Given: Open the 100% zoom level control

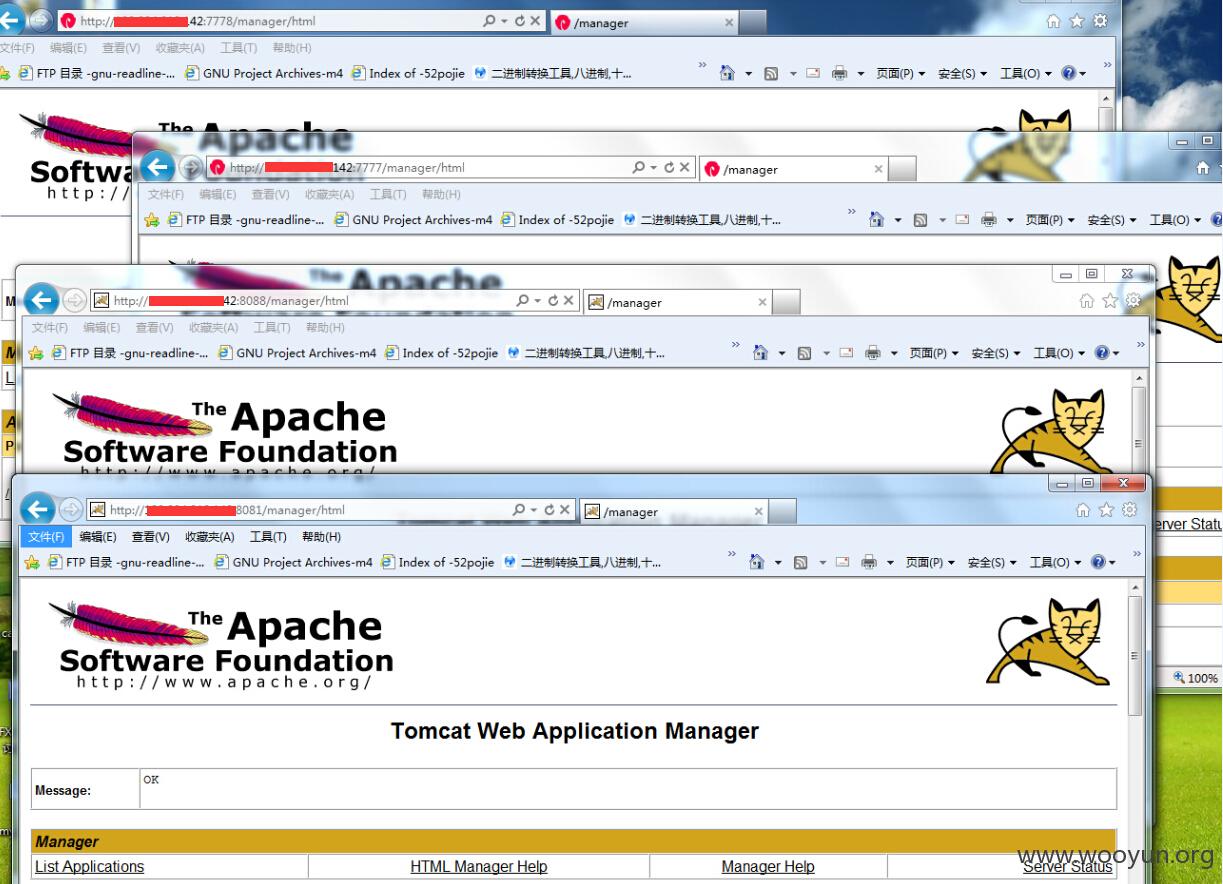Looking at the screenshot, I should [1196, 678].
